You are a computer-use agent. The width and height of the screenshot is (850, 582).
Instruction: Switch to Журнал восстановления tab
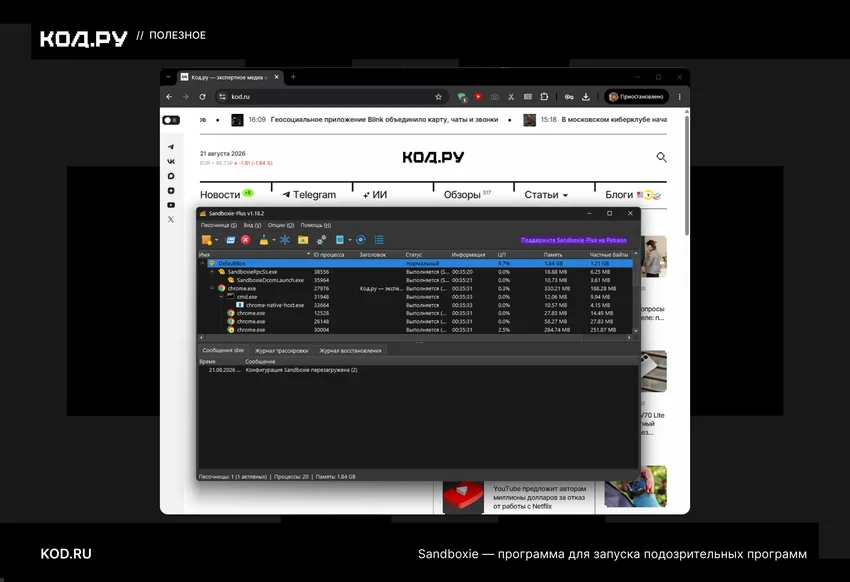350,351
